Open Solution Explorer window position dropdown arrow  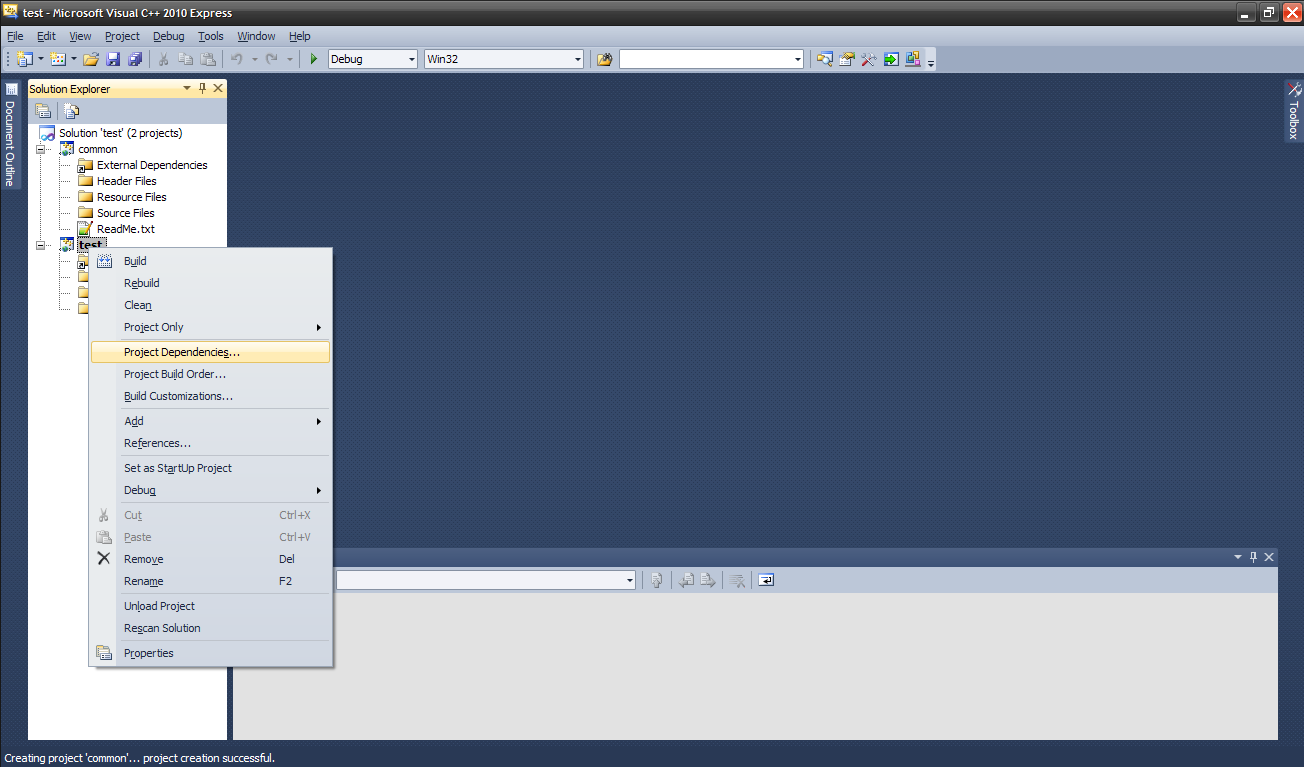[x=186, y=88]
